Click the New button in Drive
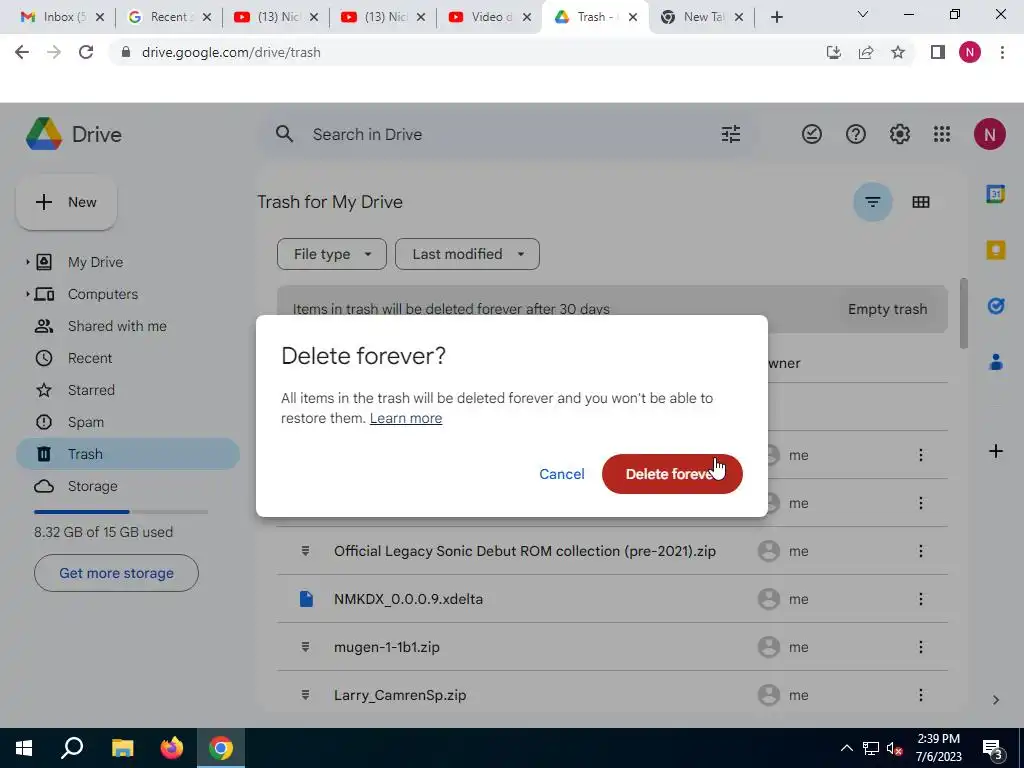Screen dimensions: 1024x768 [x=67, y=202]
